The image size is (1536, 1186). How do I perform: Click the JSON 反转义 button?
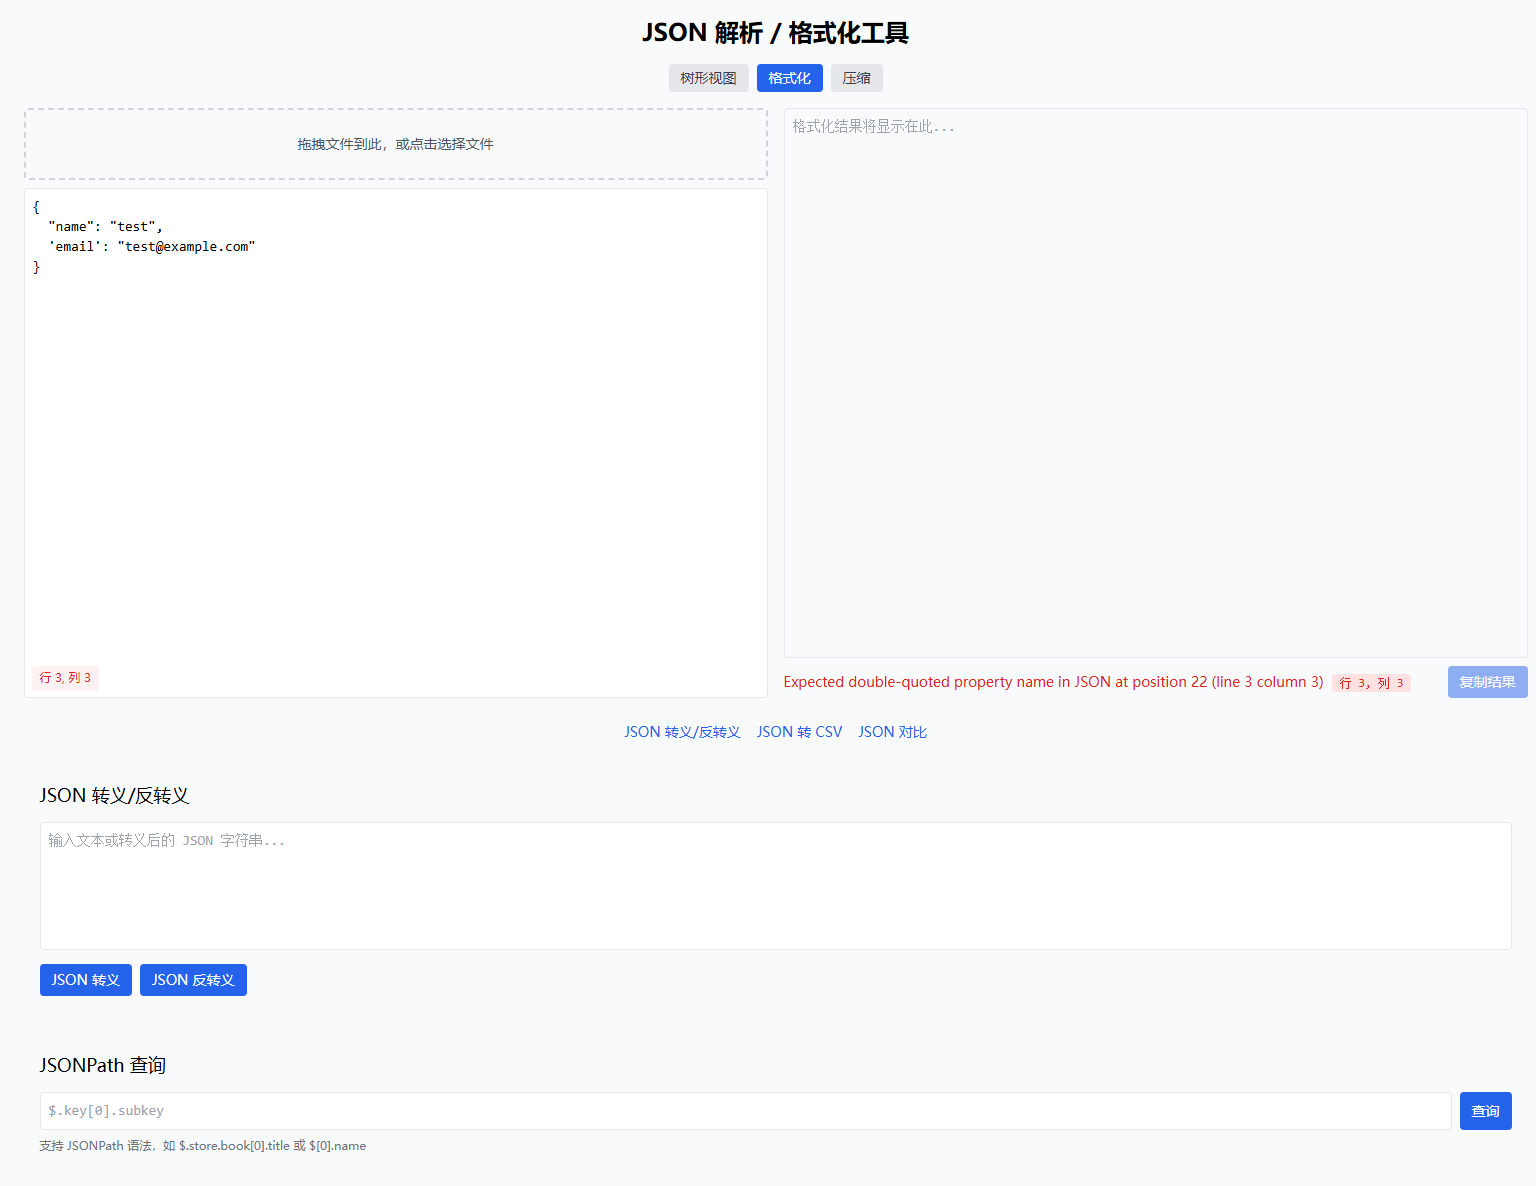click(x=193, y=980)
